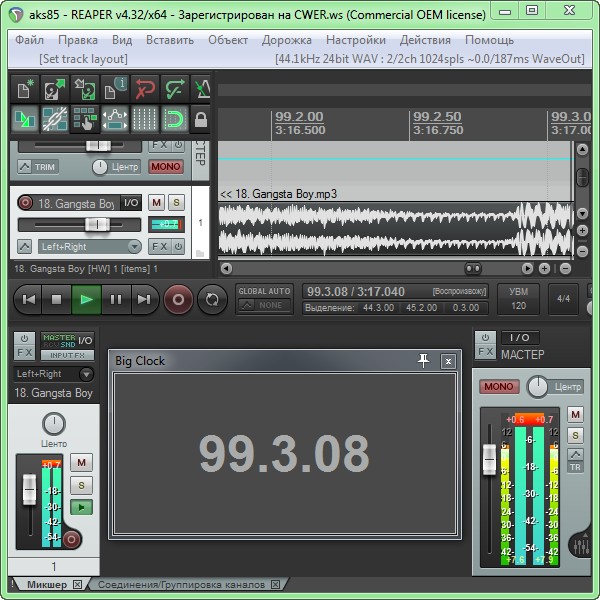Toggle the metronome icon

pos(201,89)
